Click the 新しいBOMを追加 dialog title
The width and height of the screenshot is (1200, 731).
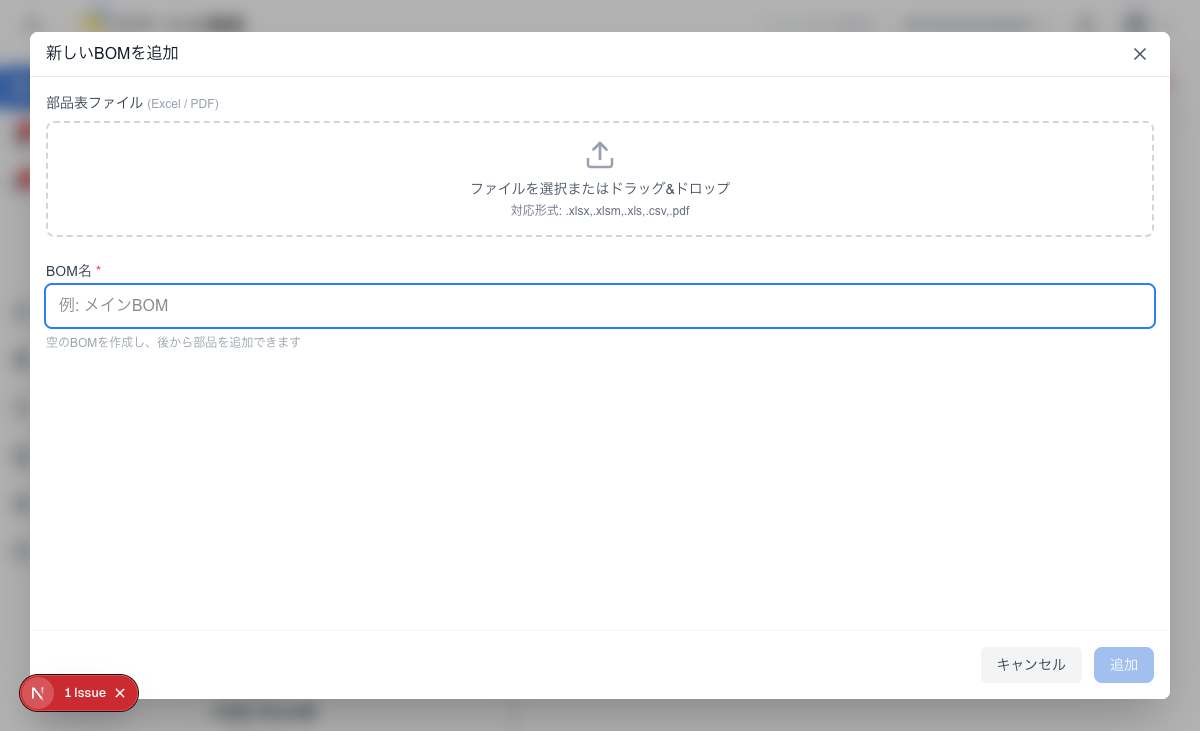click(112, 53)
